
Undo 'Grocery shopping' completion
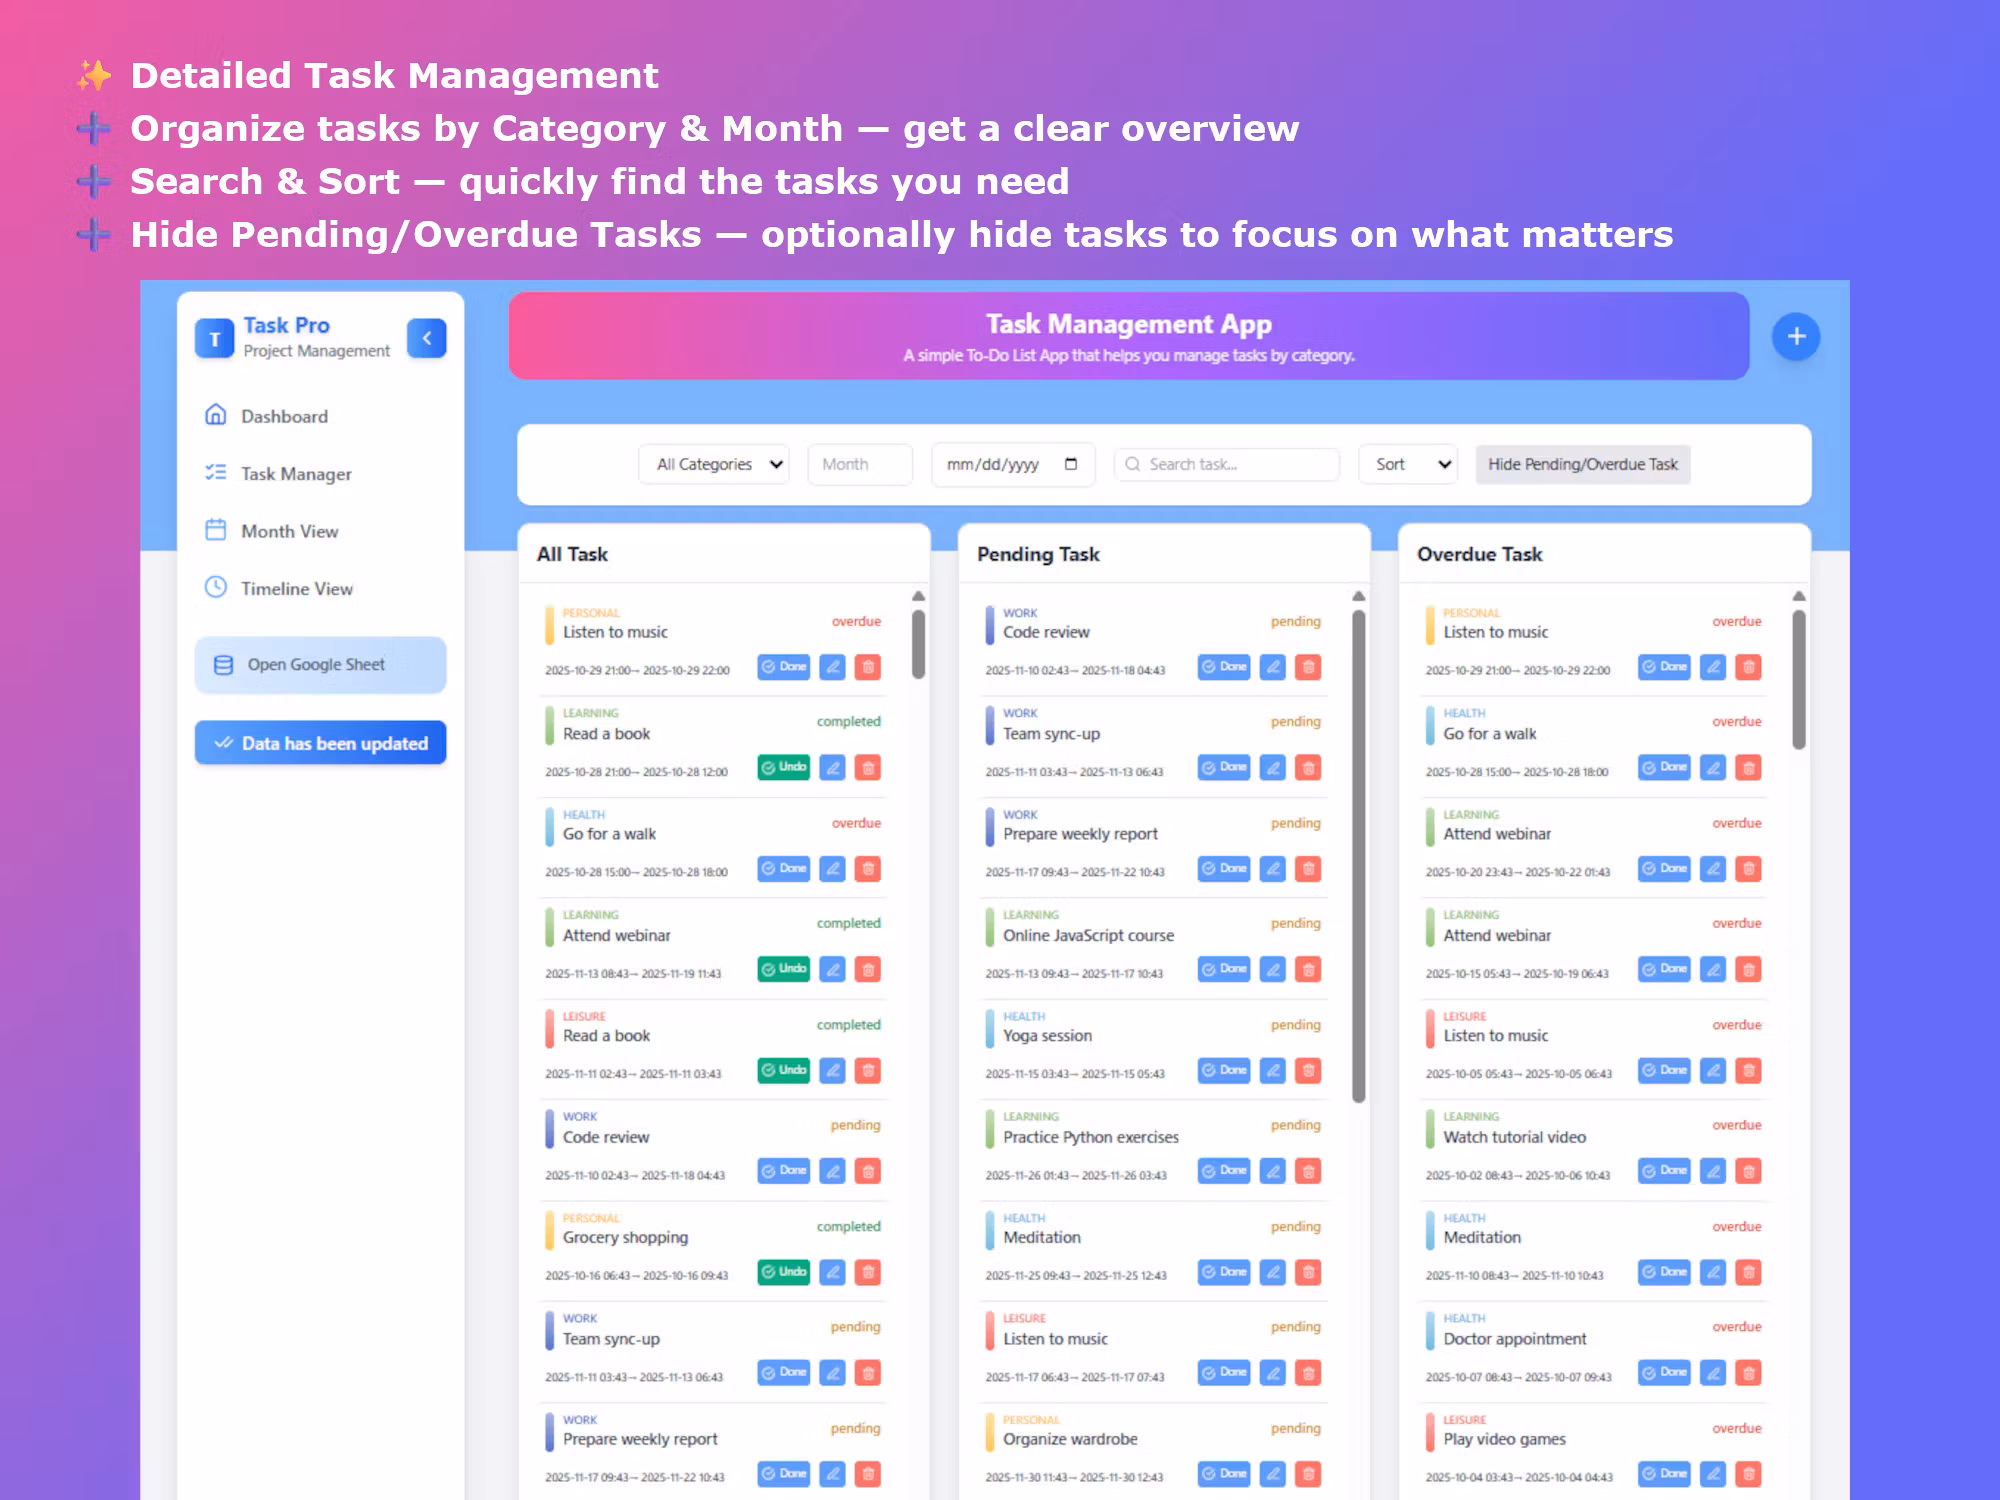click(783, 1273)
